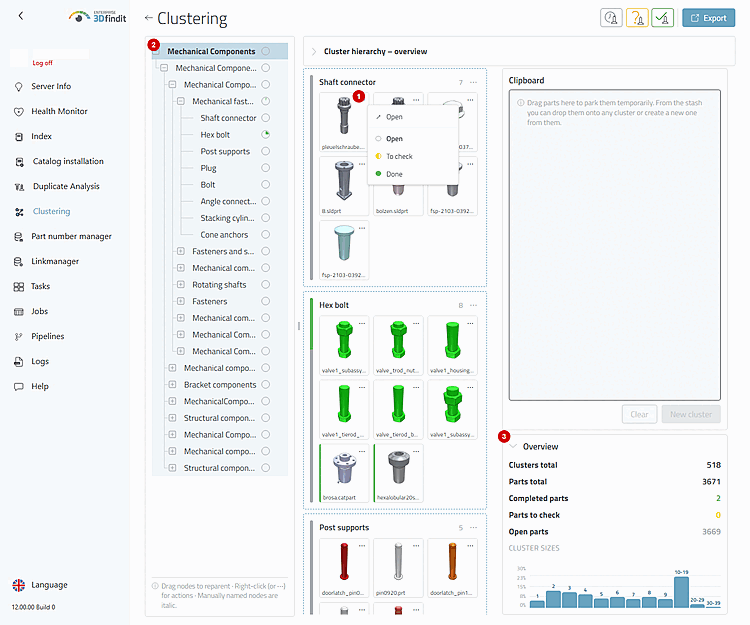Click the Hex bolt cluster title
This screenshot has height=625, width=750.
coord(334,305)
